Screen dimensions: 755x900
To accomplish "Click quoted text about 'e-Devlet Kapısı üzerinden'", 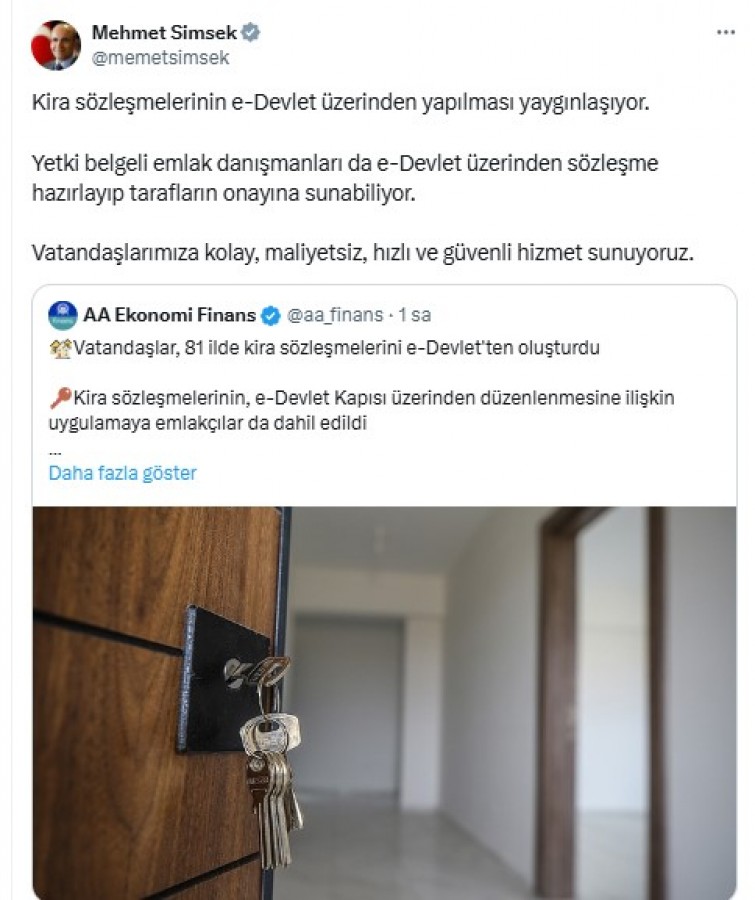I will pos(361,410).
